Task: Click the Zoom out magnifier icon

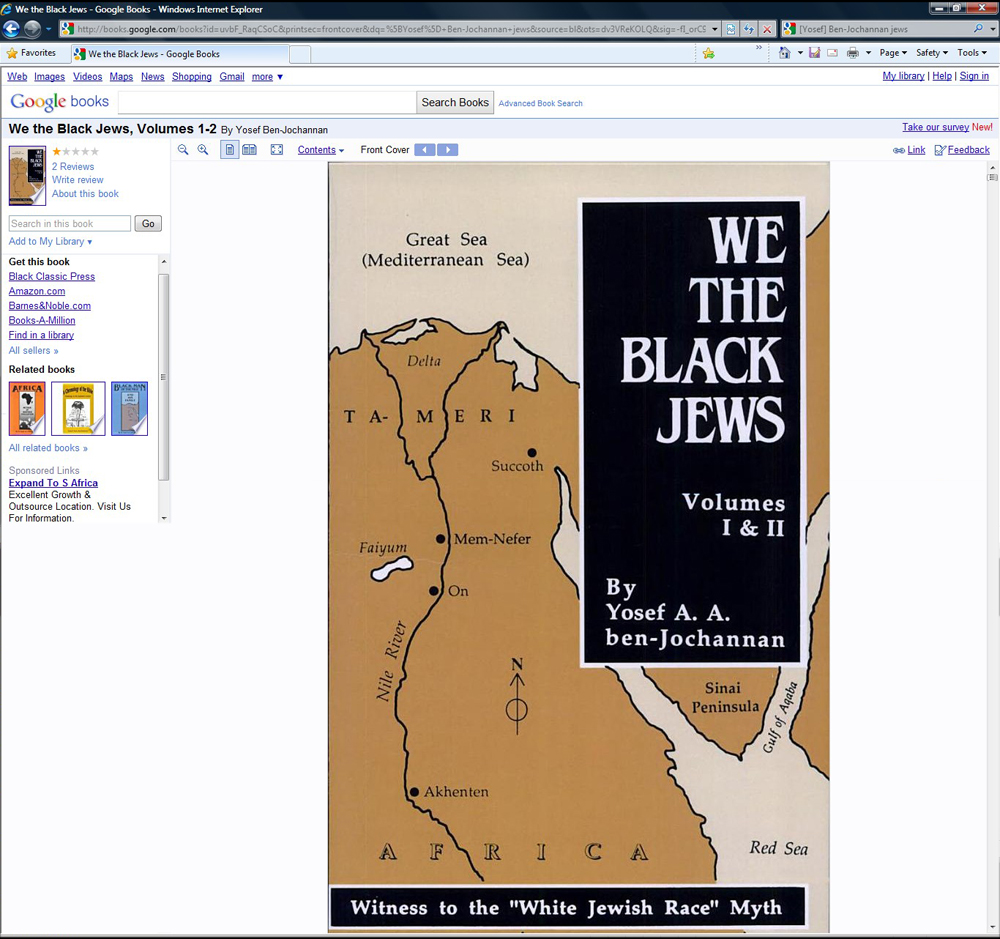Action: click(183, 150)
